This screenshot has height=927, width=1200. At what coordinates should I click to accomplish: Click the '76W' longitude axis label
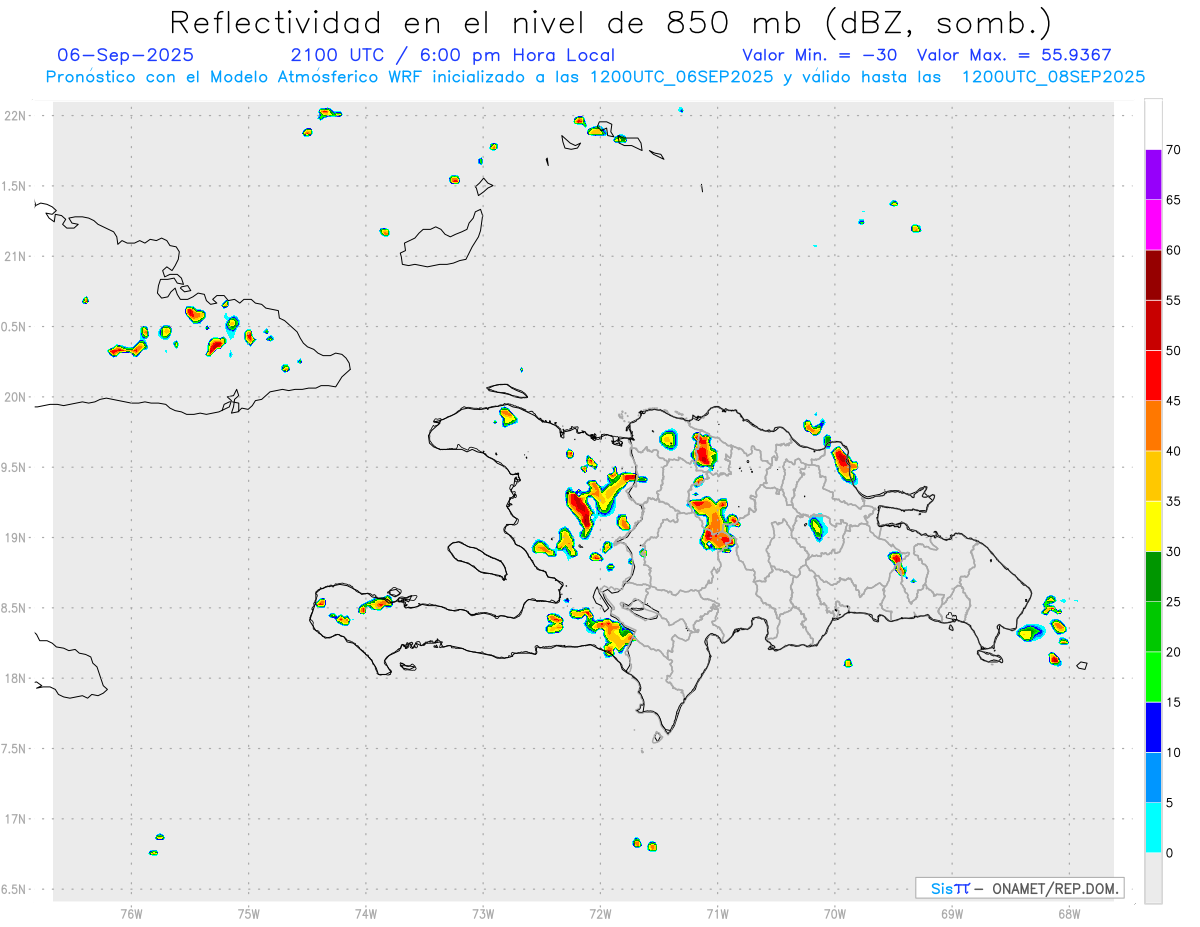pyautogui.click(x=131, y=913)
